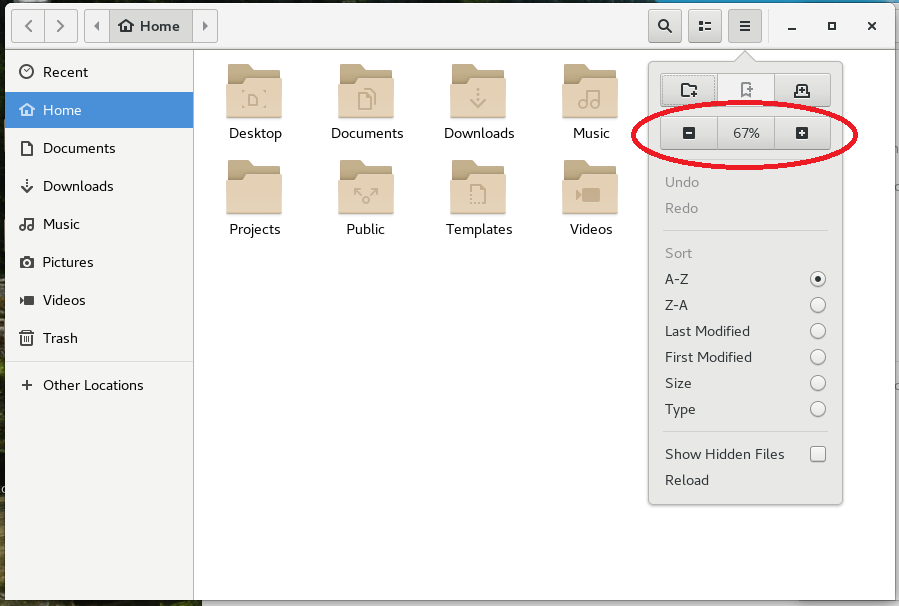
Task: Click Reload in the menu
Action: pos(686,480)
